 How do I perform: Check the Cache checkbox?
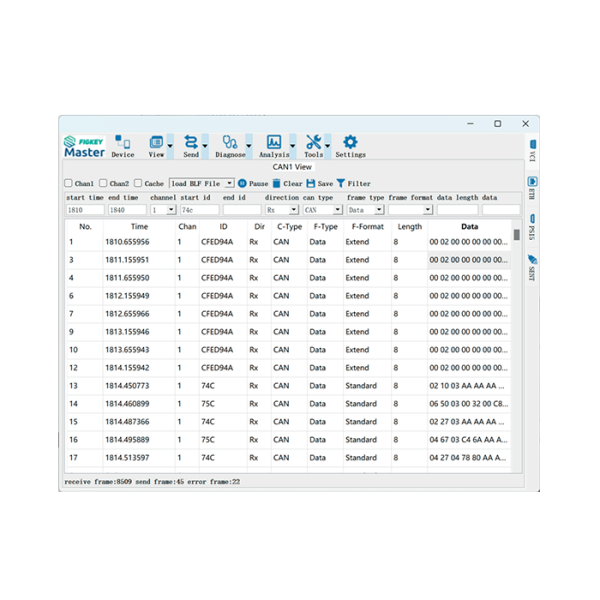point(138,184)
